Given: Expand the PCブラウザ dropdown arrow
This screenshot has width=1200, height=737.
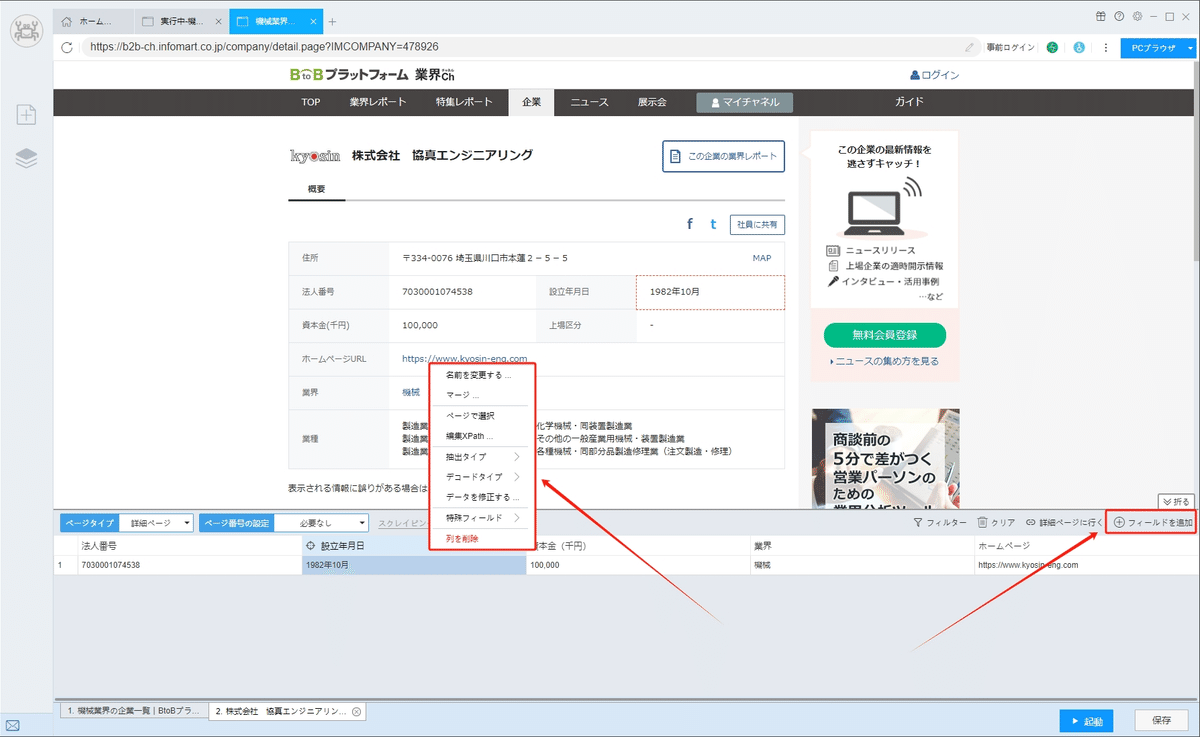Looking at the screenshot, I should pyautogui.click(x=1191, y=46).
